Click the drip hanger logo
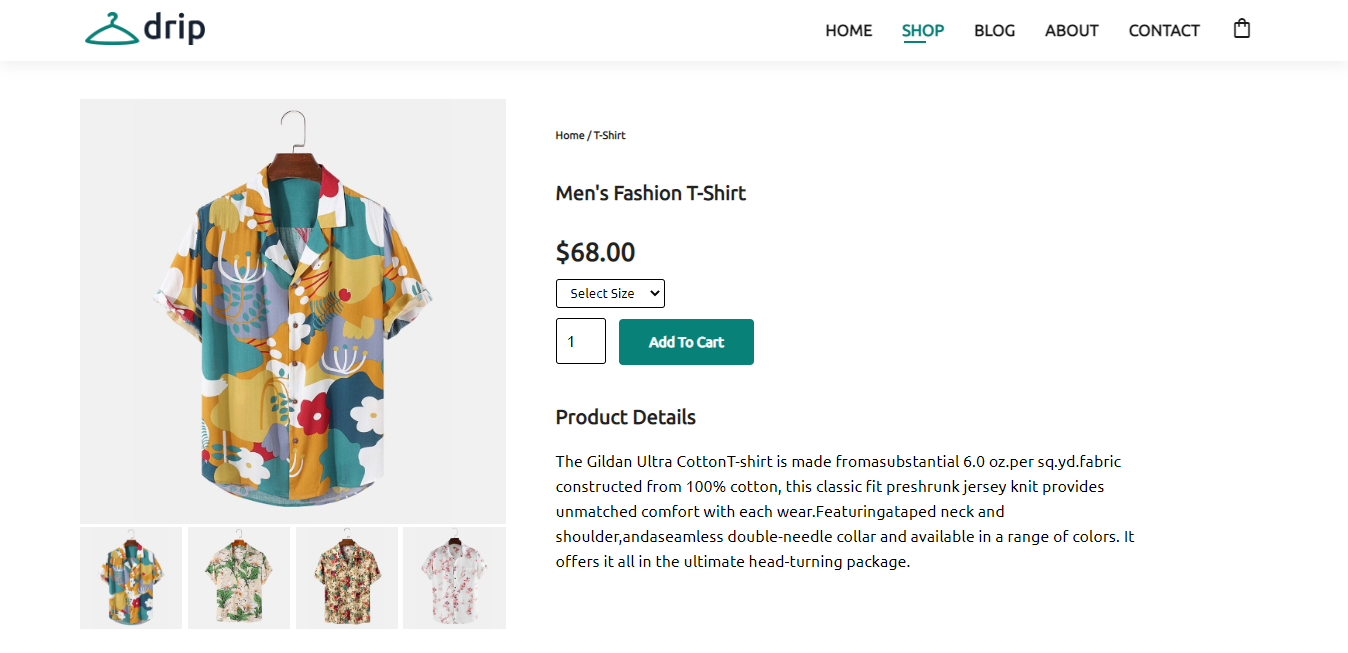The height and width of the screenshot is (653, 1348). coord(145,29)
